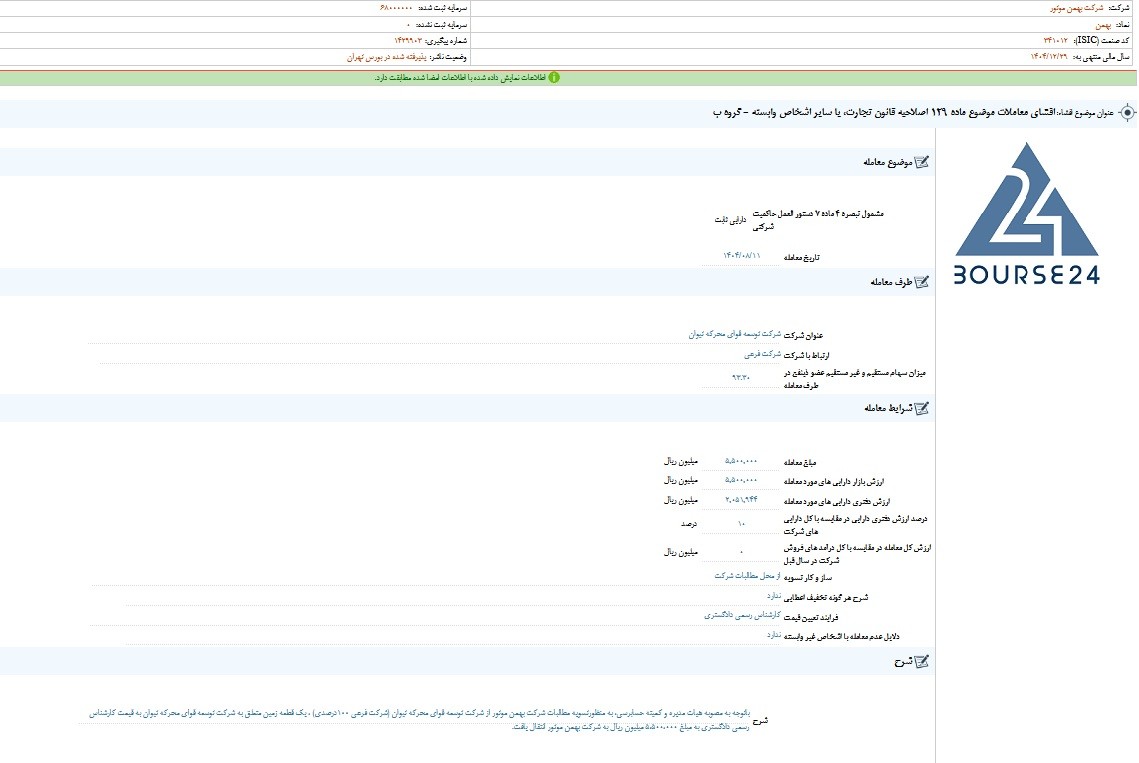Click pricing process value کارشناس رسمی دادگستری
Screen dimensions: 1139x763
point(742,615)
